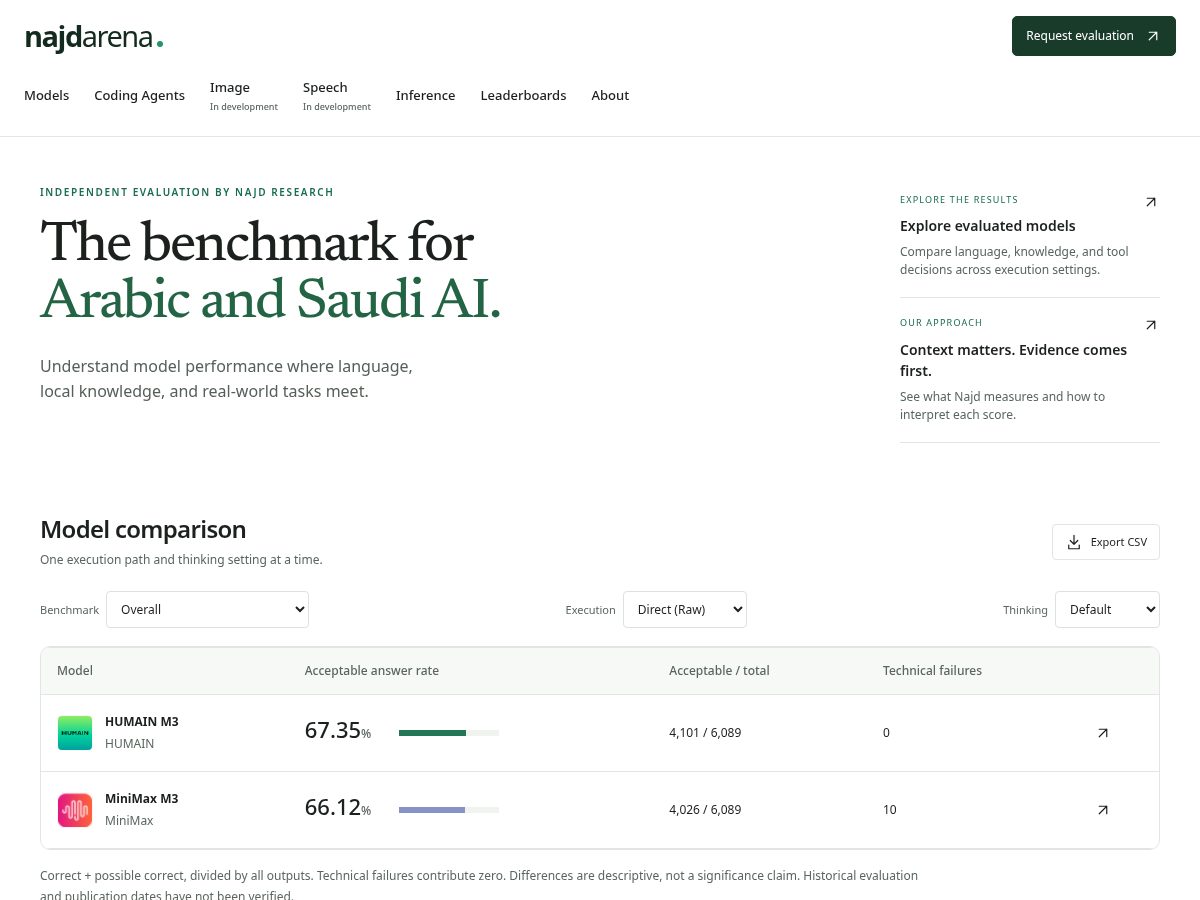The image size is (1200, 900).
Task: Visit the About nav item
Action: [610, 96]
